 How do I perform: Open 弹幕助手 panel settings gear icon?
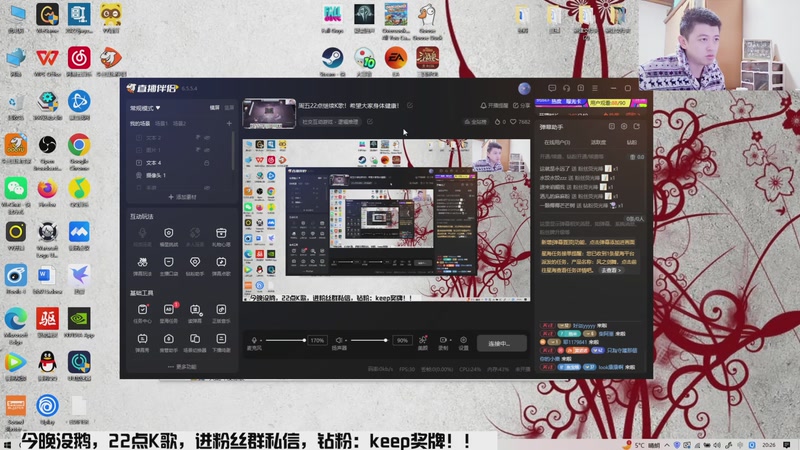tap(624, 127)
